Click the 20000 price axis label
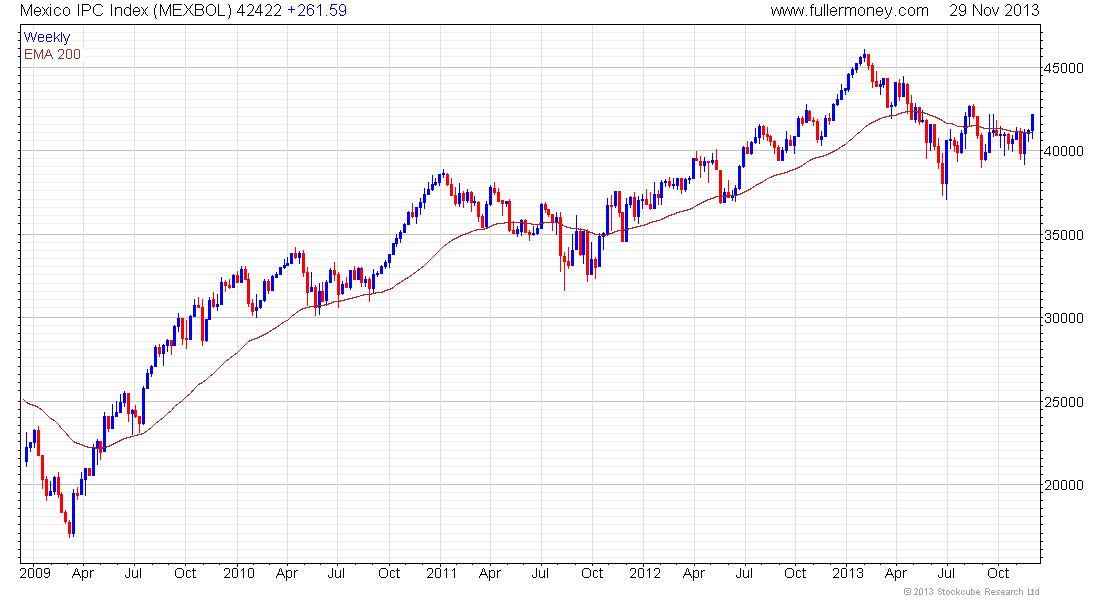 pos(1064,485)
